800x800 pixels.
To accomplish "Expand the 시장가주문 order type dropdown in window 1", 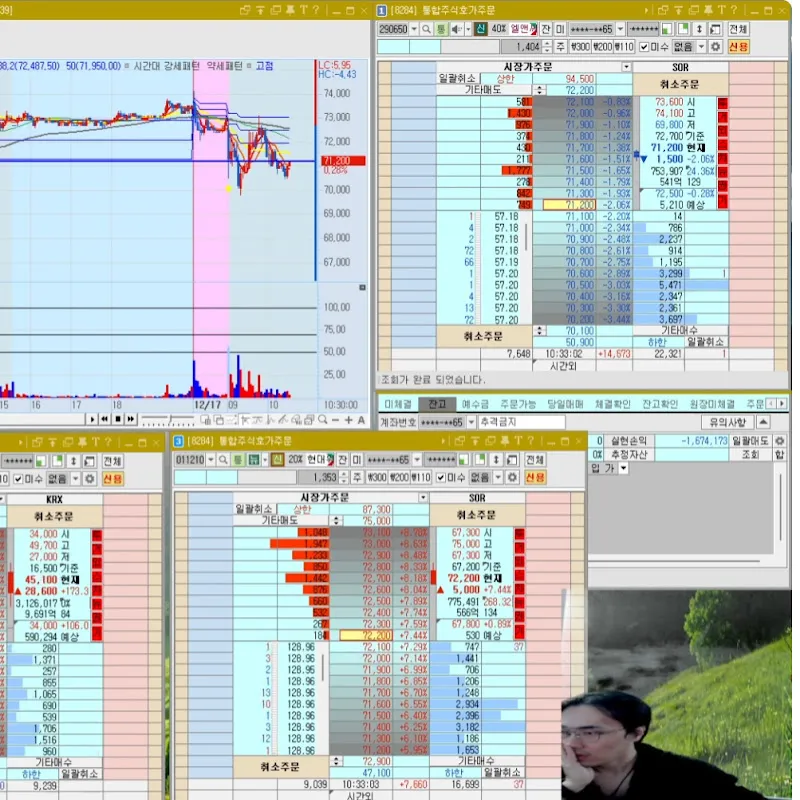I will coord(625,66).
